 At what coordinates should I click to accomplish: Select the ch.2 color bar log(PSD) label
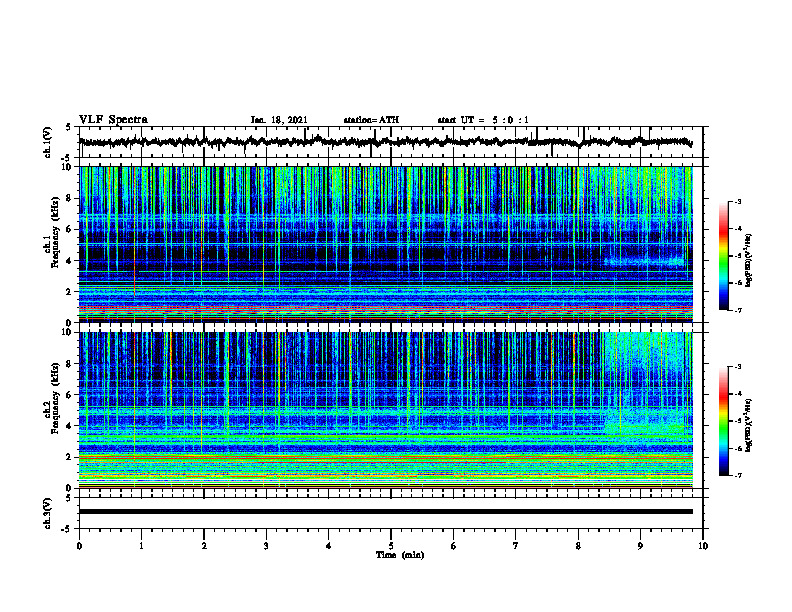(x=749, y=424)
